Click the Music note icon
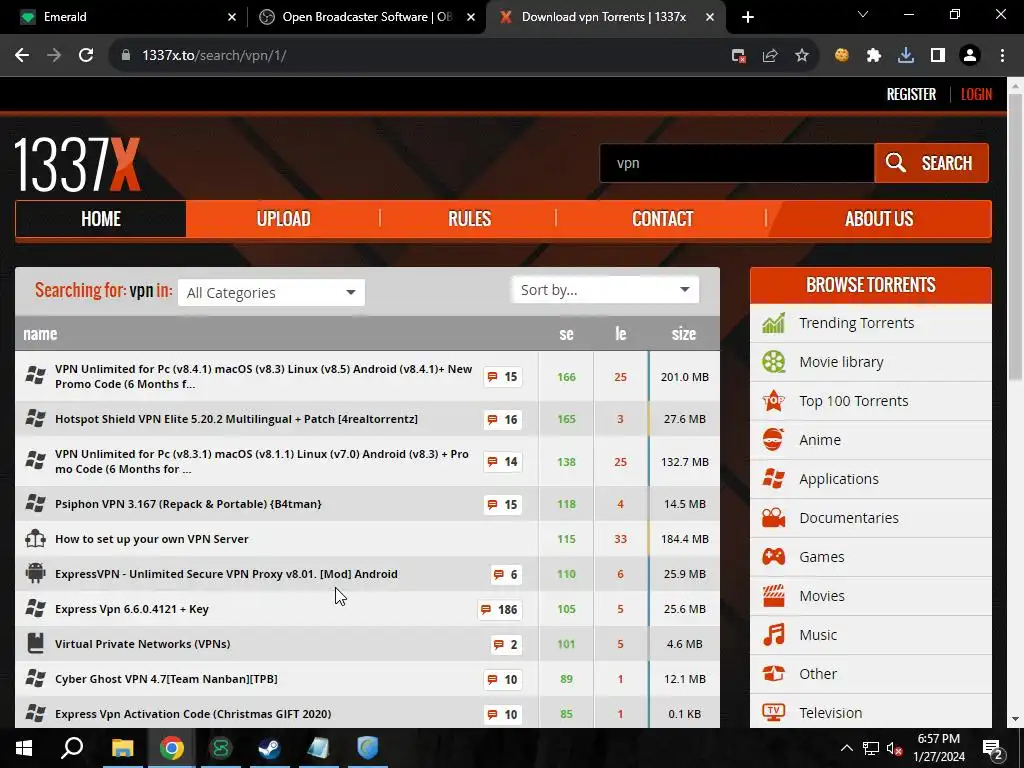Image resolution: width=1024 pixels, height=768 pixels. 773,635
